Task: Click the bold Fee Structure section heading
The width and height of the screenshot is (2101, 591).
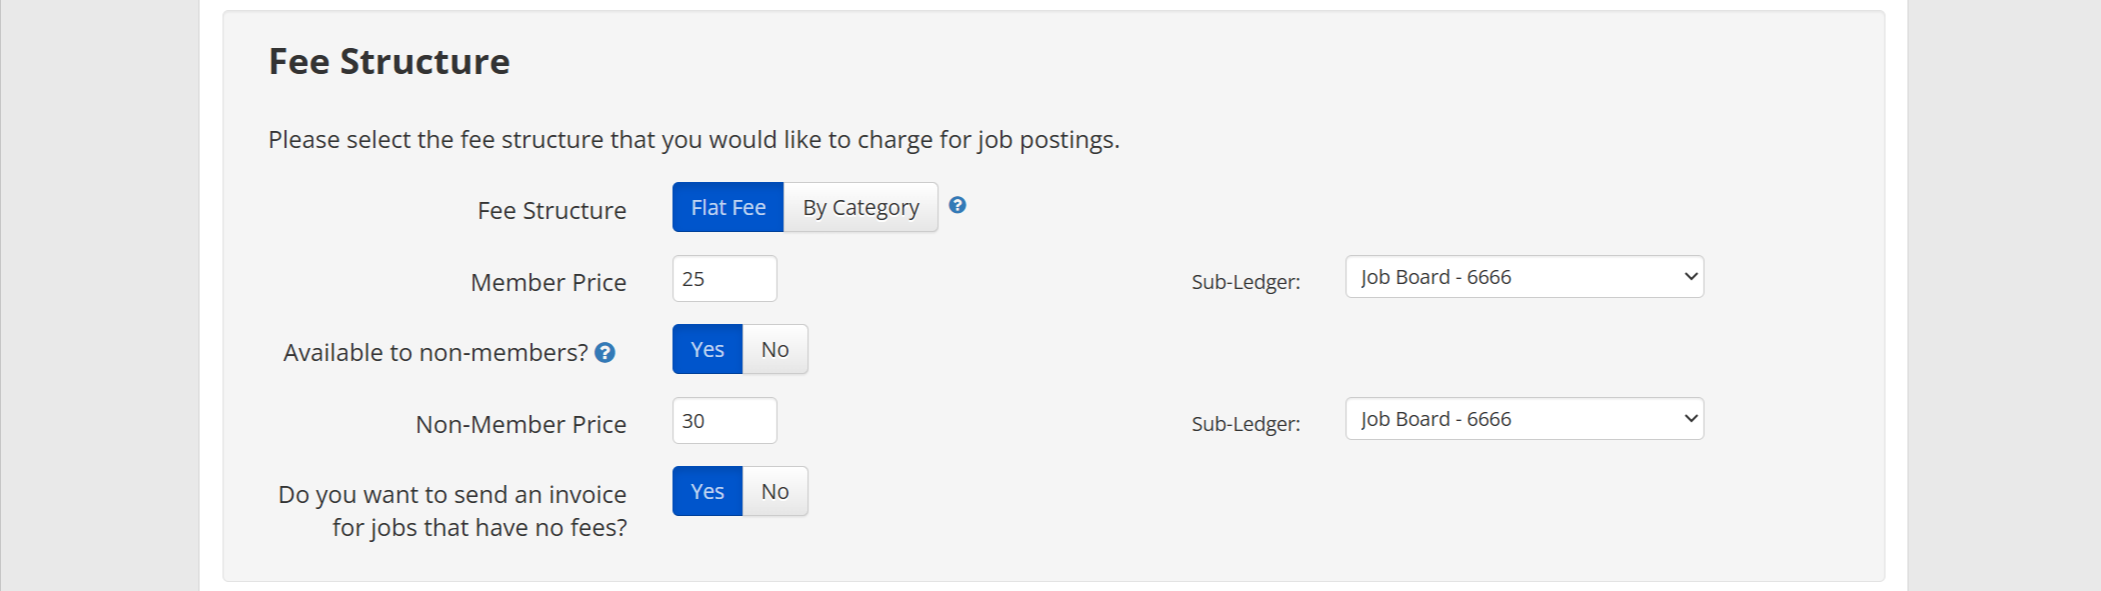Action: coord(389,62)
